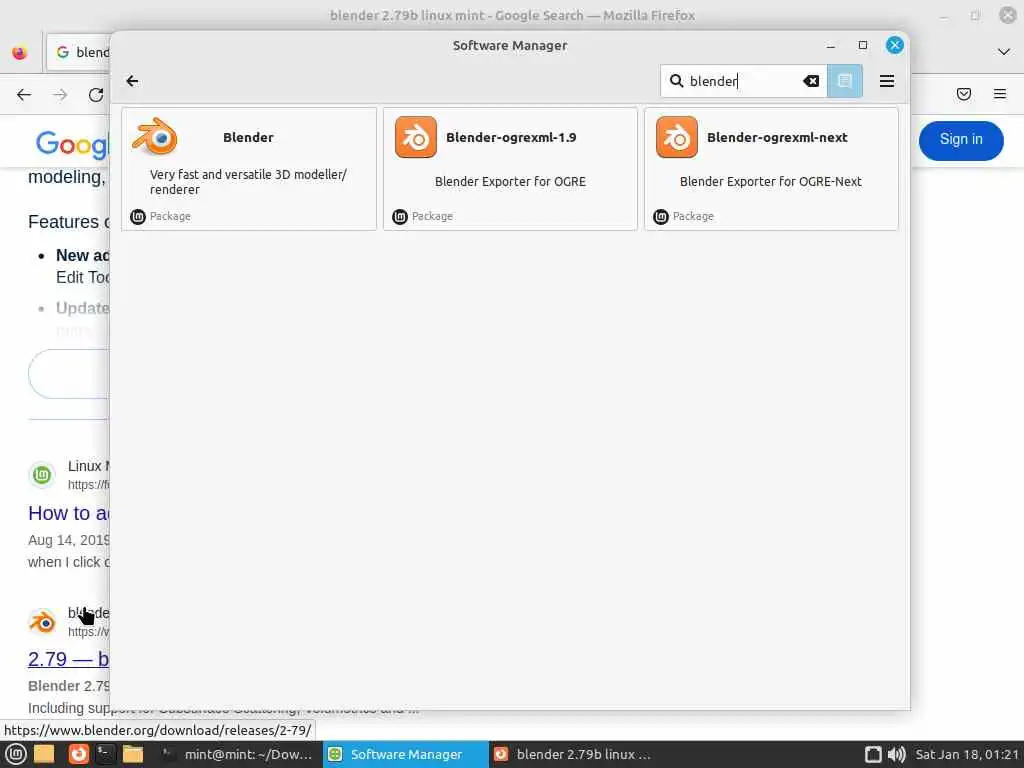This screenshot has height=768, width=1024.
Task: Maximize the Software Manager window
Action: pos(863,45)
